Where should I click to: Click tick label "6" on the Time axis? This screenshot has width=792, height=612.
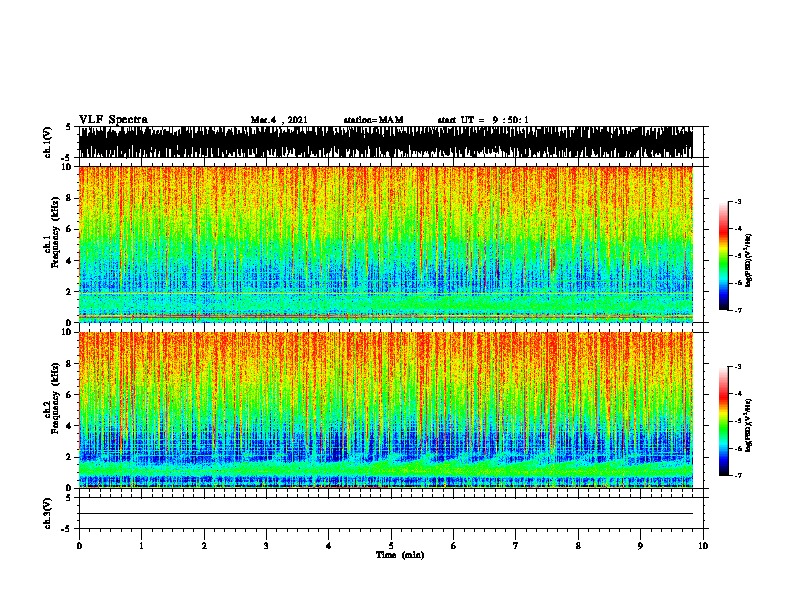[454, 546]
